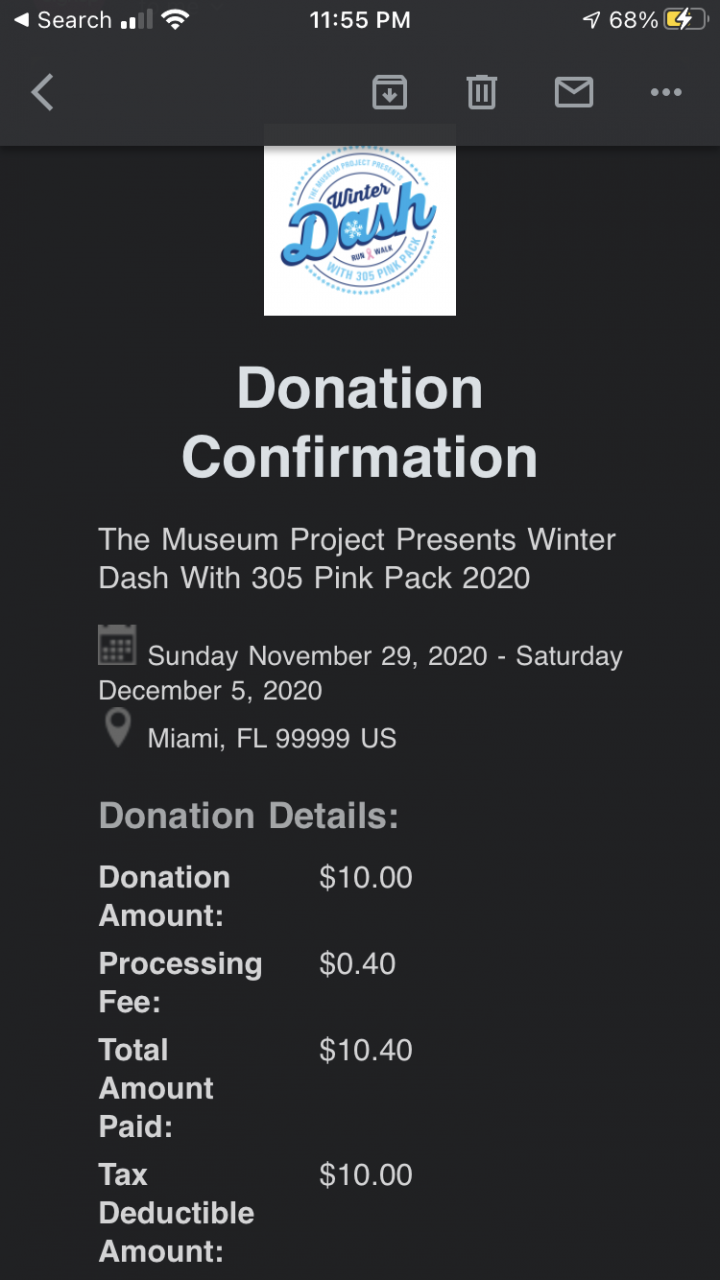This screenshot has height=1280, width=720.
Task: Tap the Tax Deductible Amount label
Action: [x=176, y=1213]
